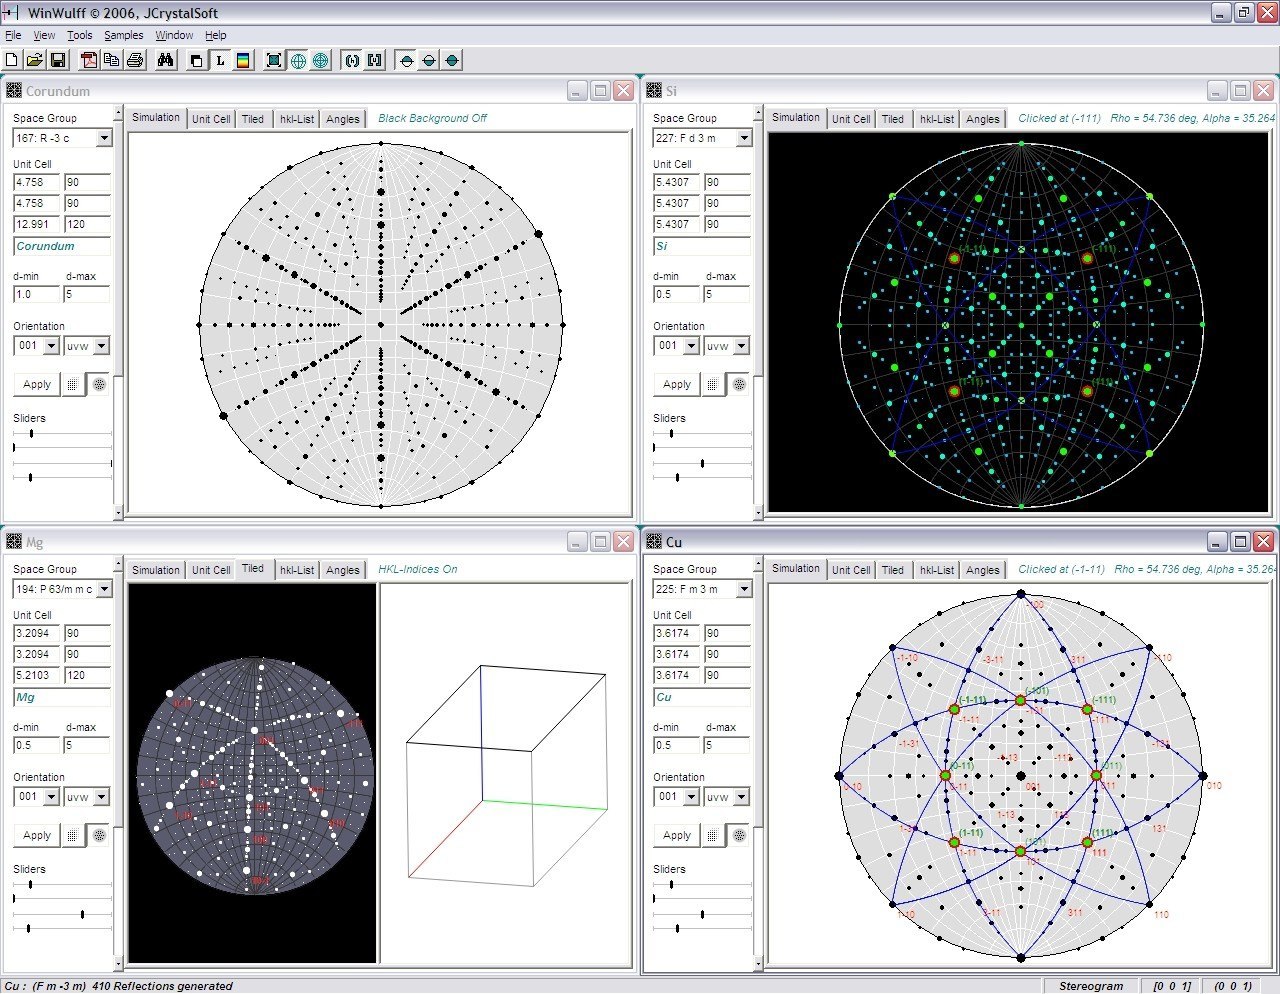Screen dimensions: 1280x994
Task: Open Corundum uvw orientation type dropdown
Action: pyautogui.click(x=101, y=346)
